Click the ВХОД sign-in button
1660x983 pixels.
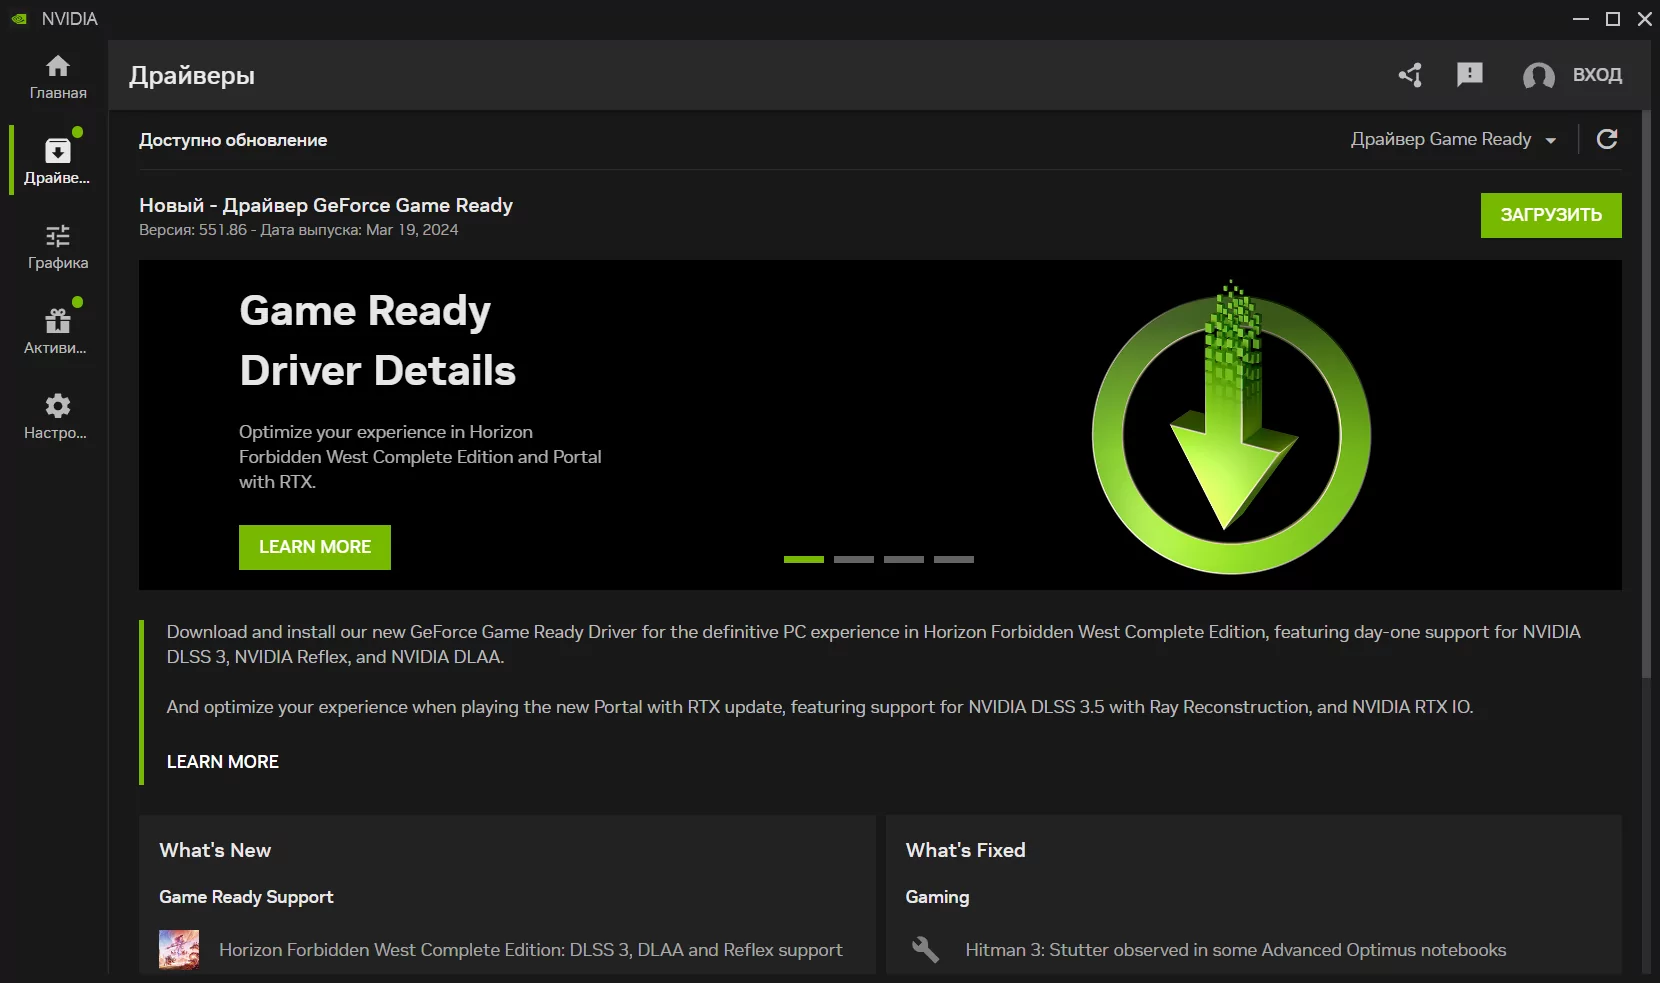(x=1597, y=75)
